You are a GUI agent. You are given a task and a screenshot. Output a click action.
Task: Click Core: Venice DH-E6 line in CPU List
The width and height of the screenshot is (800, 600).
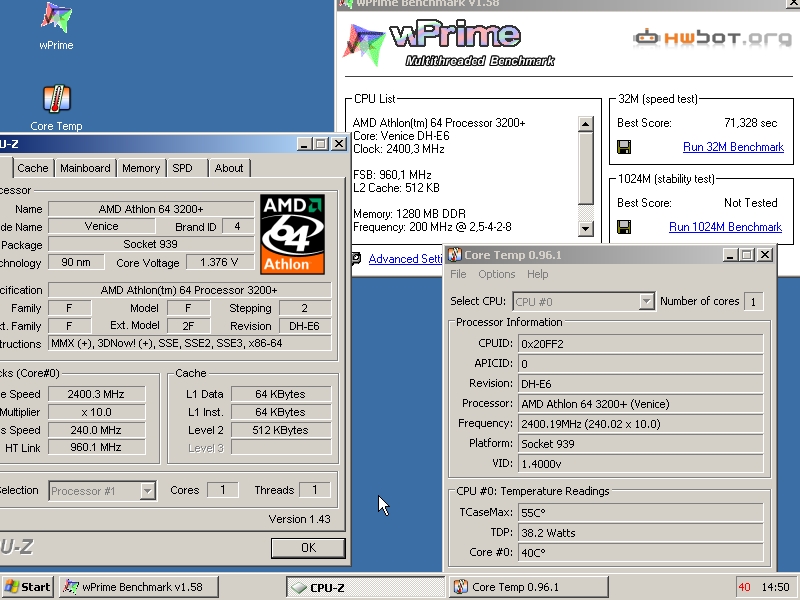(401, 136)
